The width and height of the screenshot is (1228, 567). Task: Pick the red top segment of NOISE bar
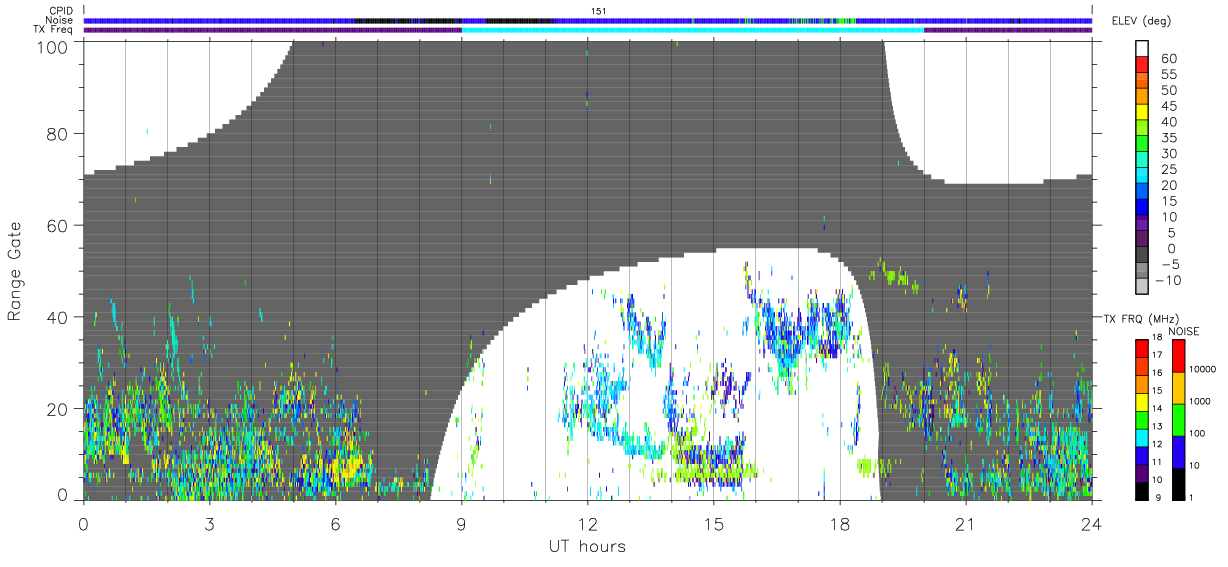click(x=1178, y=356)
